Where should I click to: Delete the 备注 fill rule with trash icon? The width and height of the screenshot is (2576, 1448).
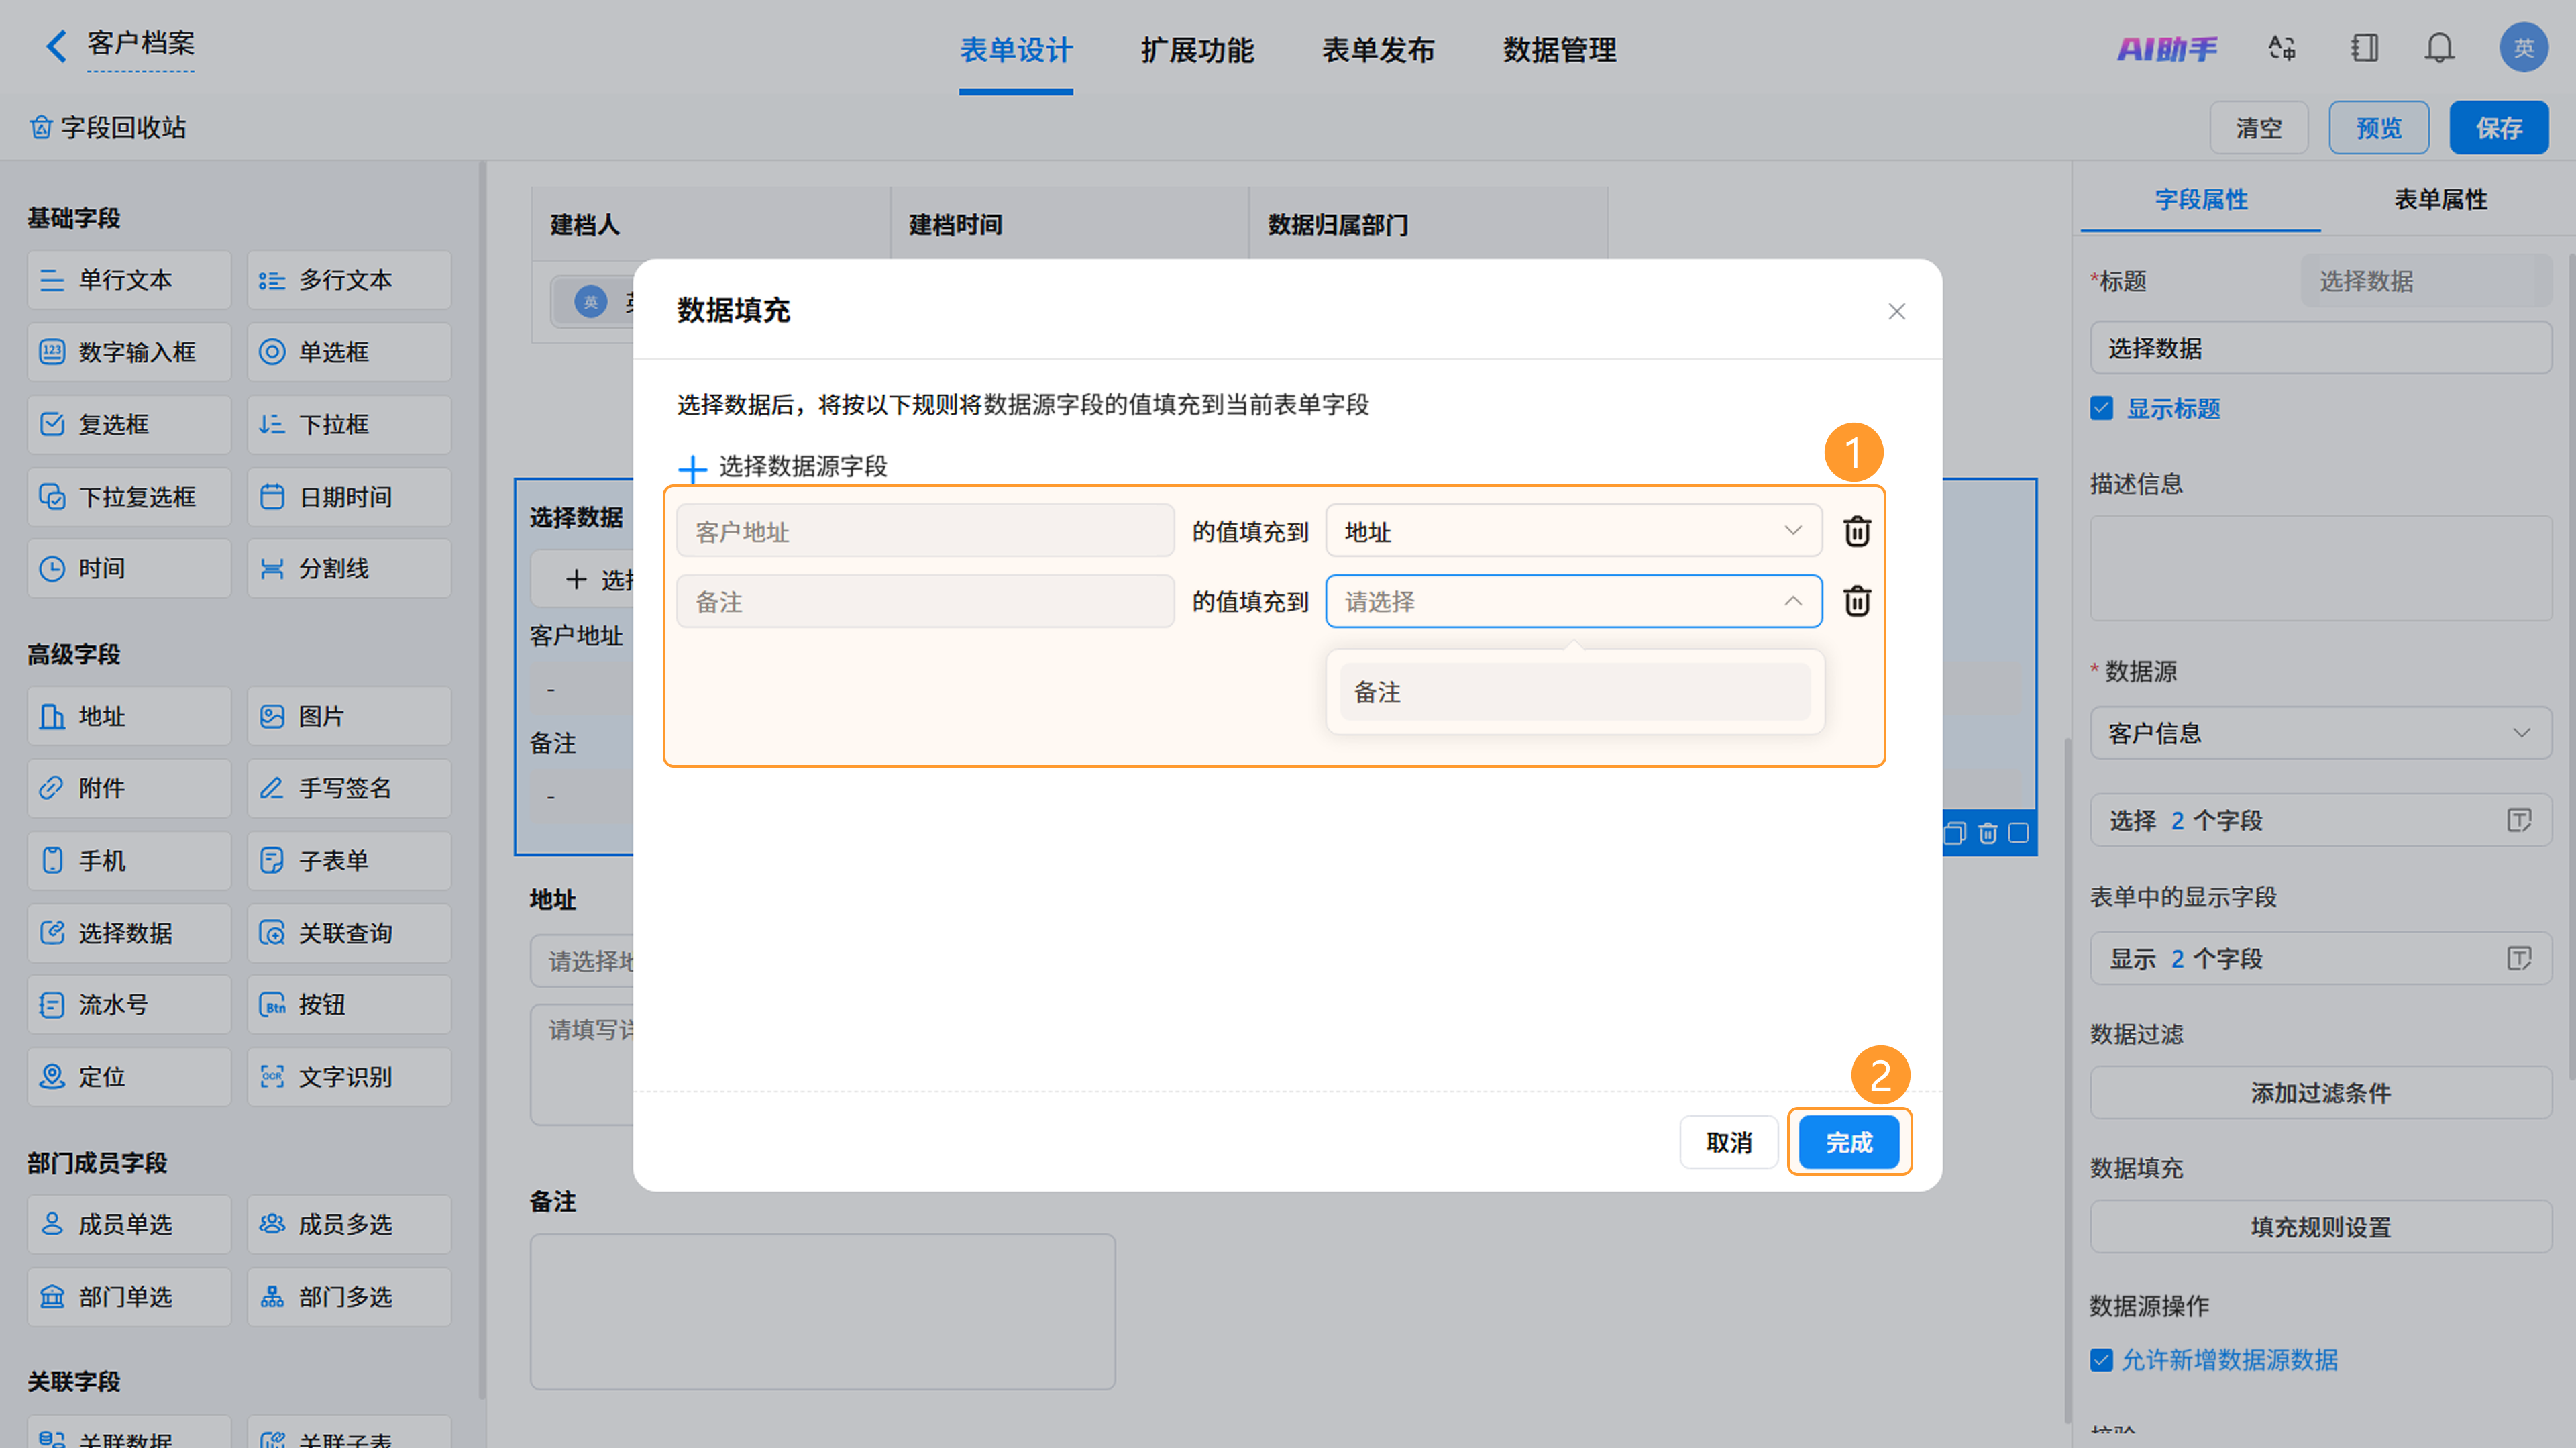1857,601
